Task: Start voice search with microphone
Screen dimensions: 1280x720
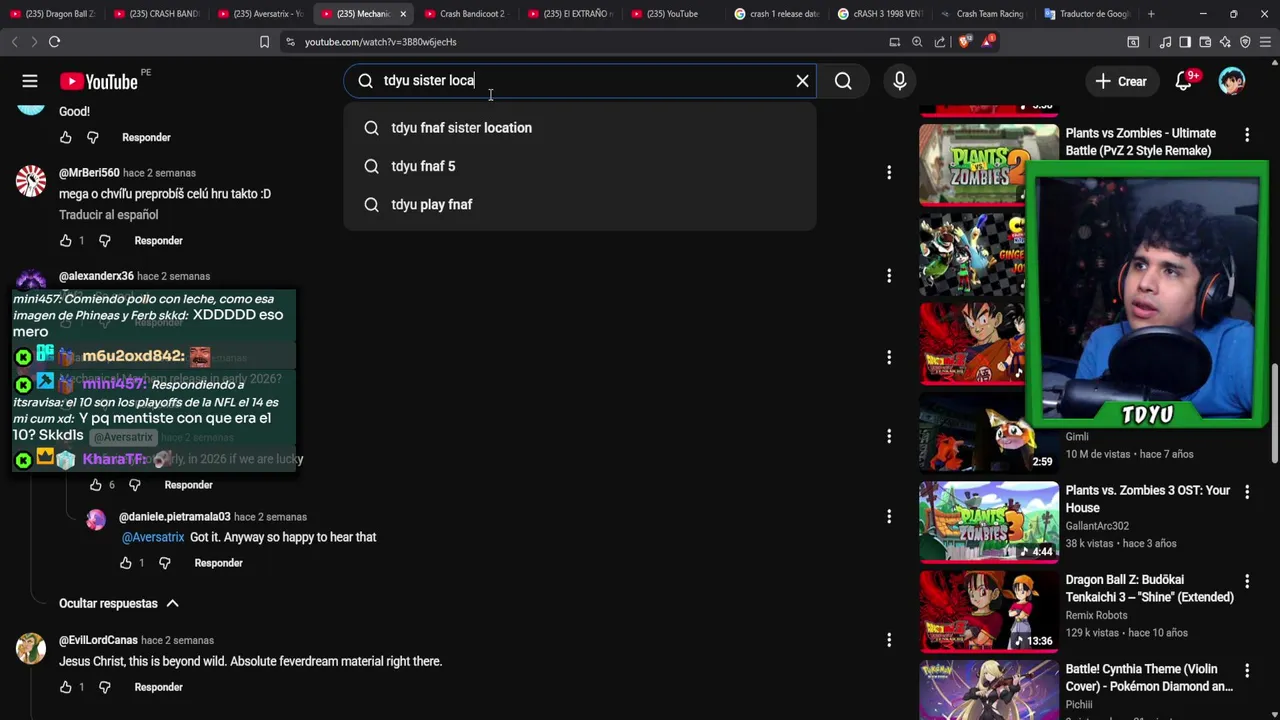Action: (x=900, y=81)
